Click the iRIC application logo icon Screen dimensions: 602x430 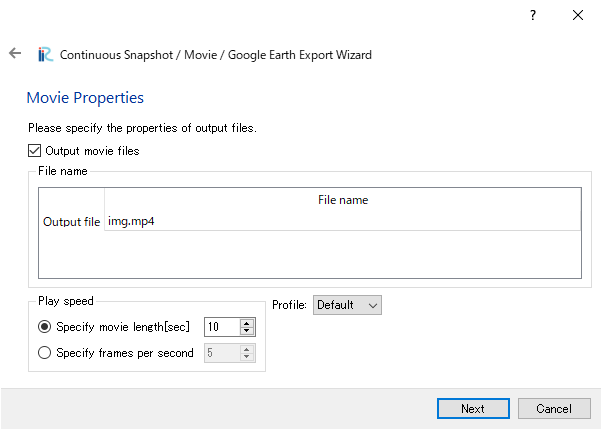(x=45, y=55)
